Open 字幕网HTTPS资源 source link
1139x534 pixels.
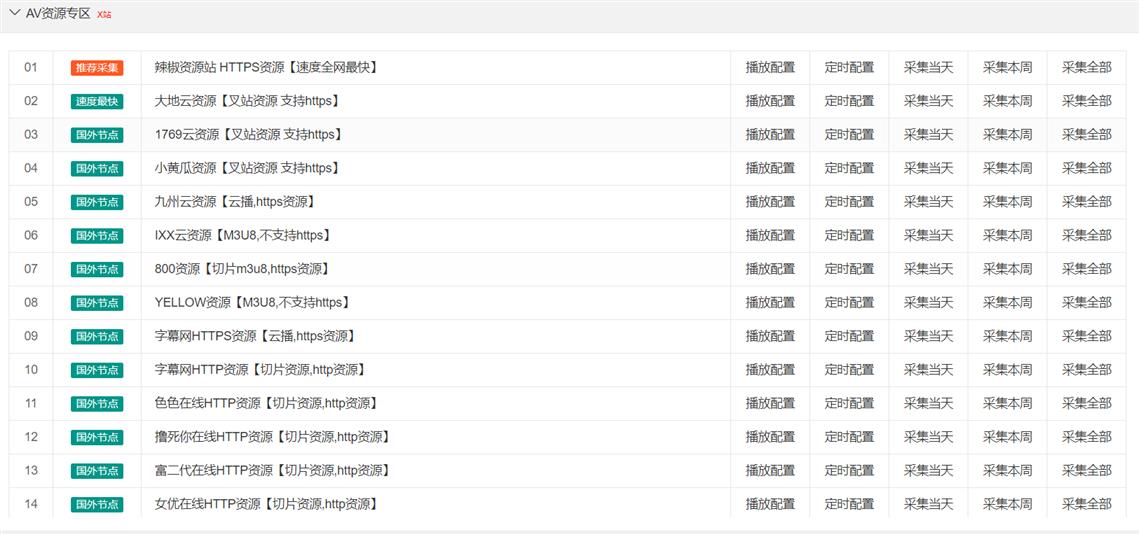(x=256, y=336)
